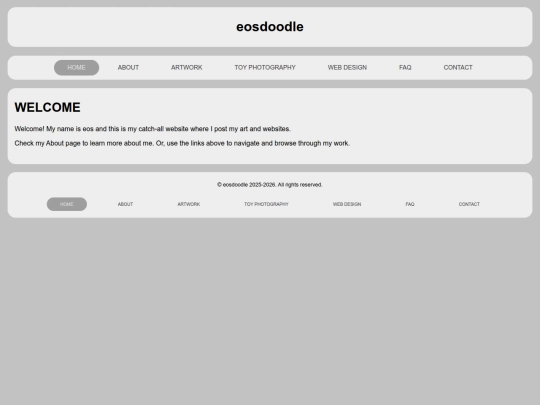Open ABOUT in the top navigation bar

[x=128, y=68]
